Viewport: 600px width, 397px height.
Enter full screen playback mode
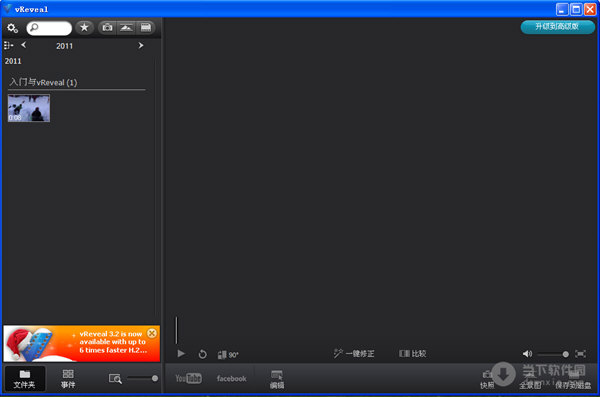click(x=580, y=354)
